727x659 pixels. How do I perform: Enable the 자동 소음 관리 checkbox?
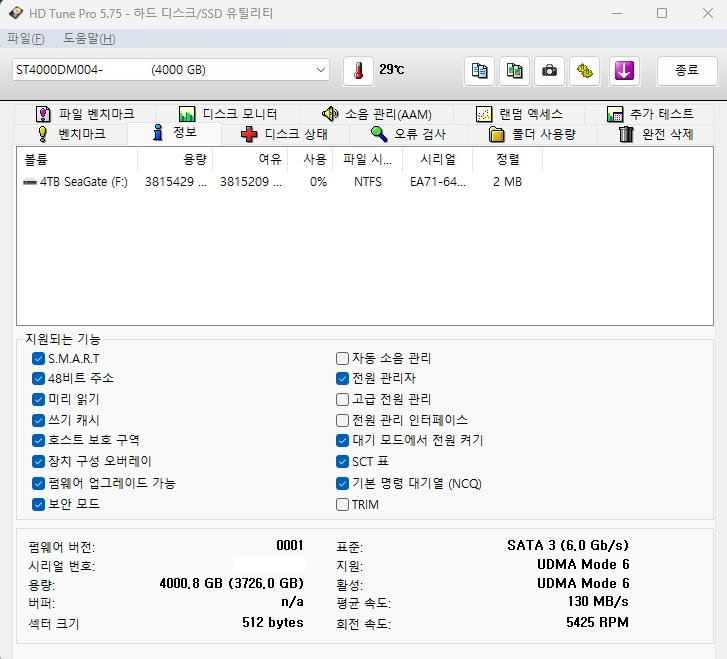point(342,358)
